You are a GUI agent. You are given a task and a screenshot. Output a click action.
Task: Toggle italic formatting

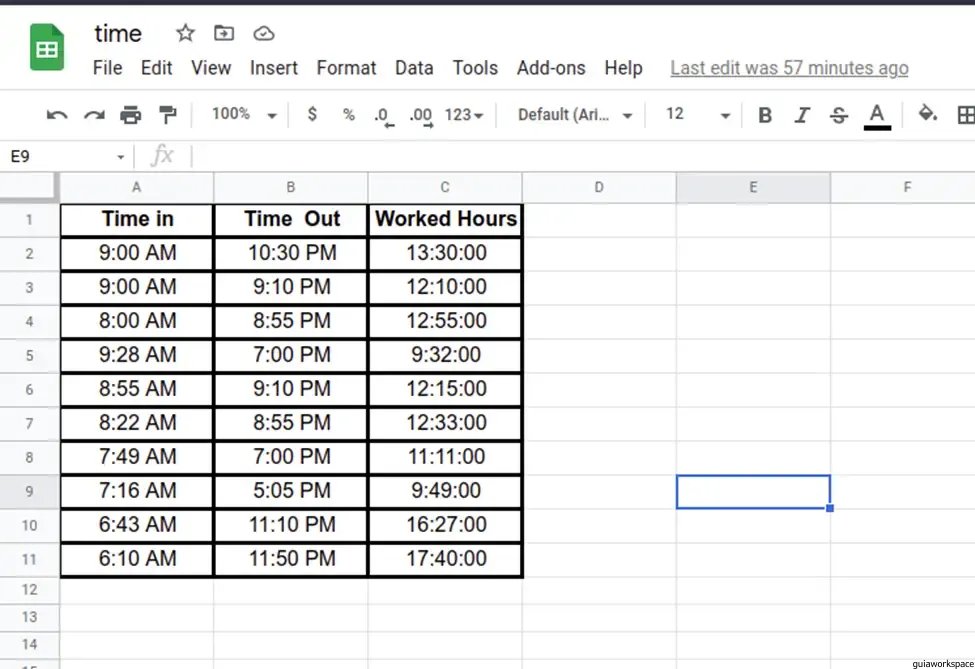[802, 115]
